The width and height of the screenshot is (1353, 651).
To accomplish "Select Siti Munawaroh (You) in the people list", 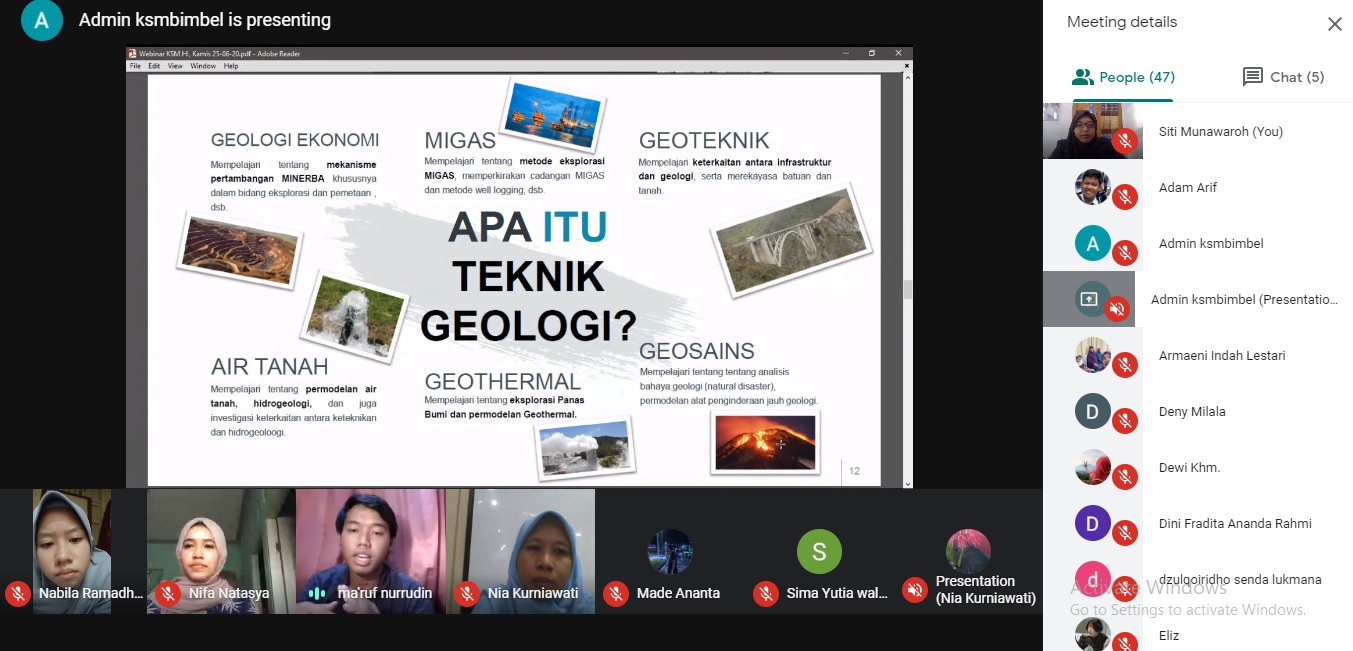I will click(1220, 132).
